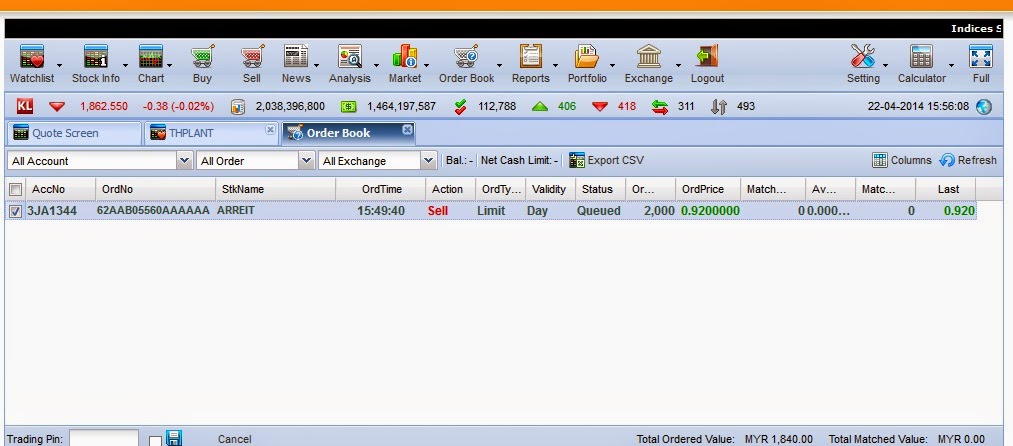This screenshot has width=1013, height=446.
Task: Open the All Order filter dropdown
Action: (256, 161)
